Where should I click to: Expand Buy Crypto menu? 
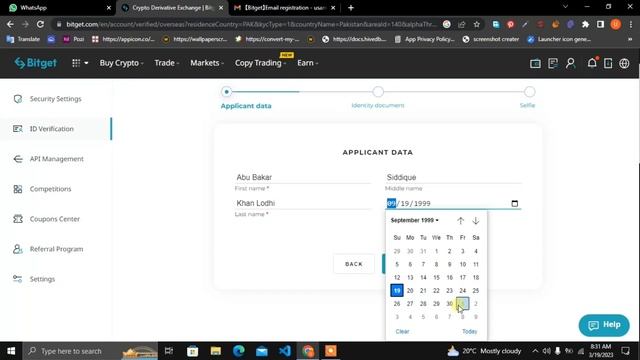[x=122, y=63]
